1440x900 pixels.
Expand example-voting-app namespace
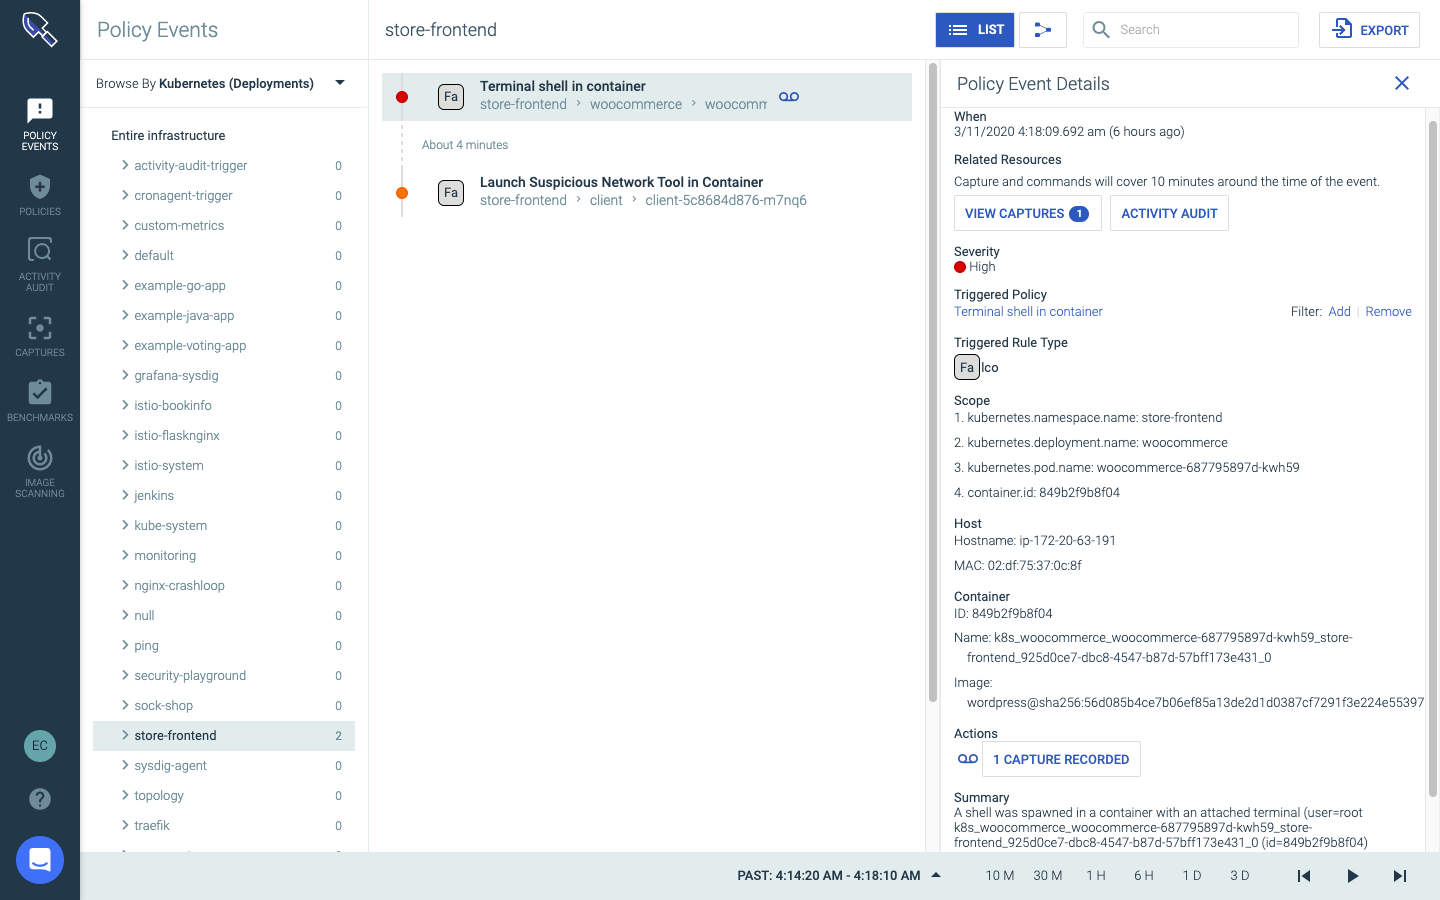(125, 345)
